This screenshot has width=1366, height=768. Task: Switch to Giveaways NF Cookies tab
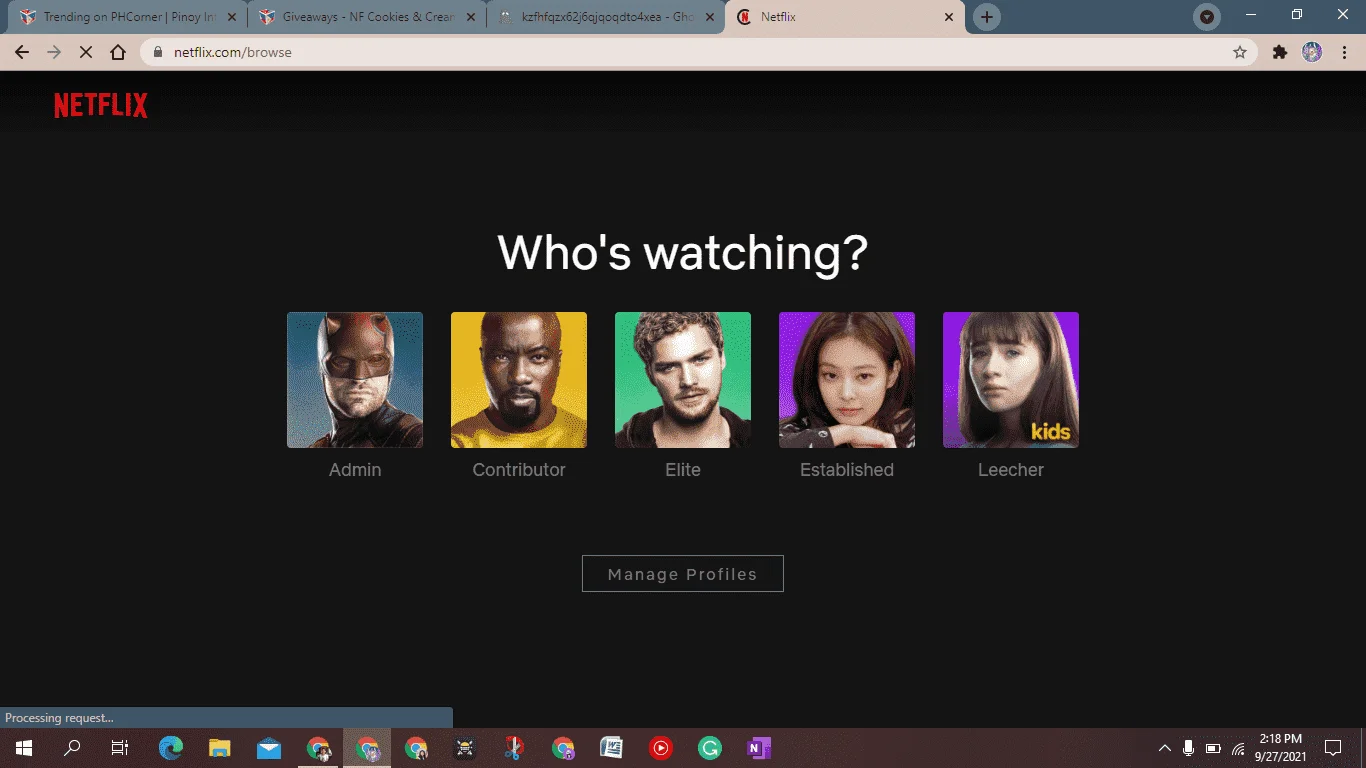point(366,17)
